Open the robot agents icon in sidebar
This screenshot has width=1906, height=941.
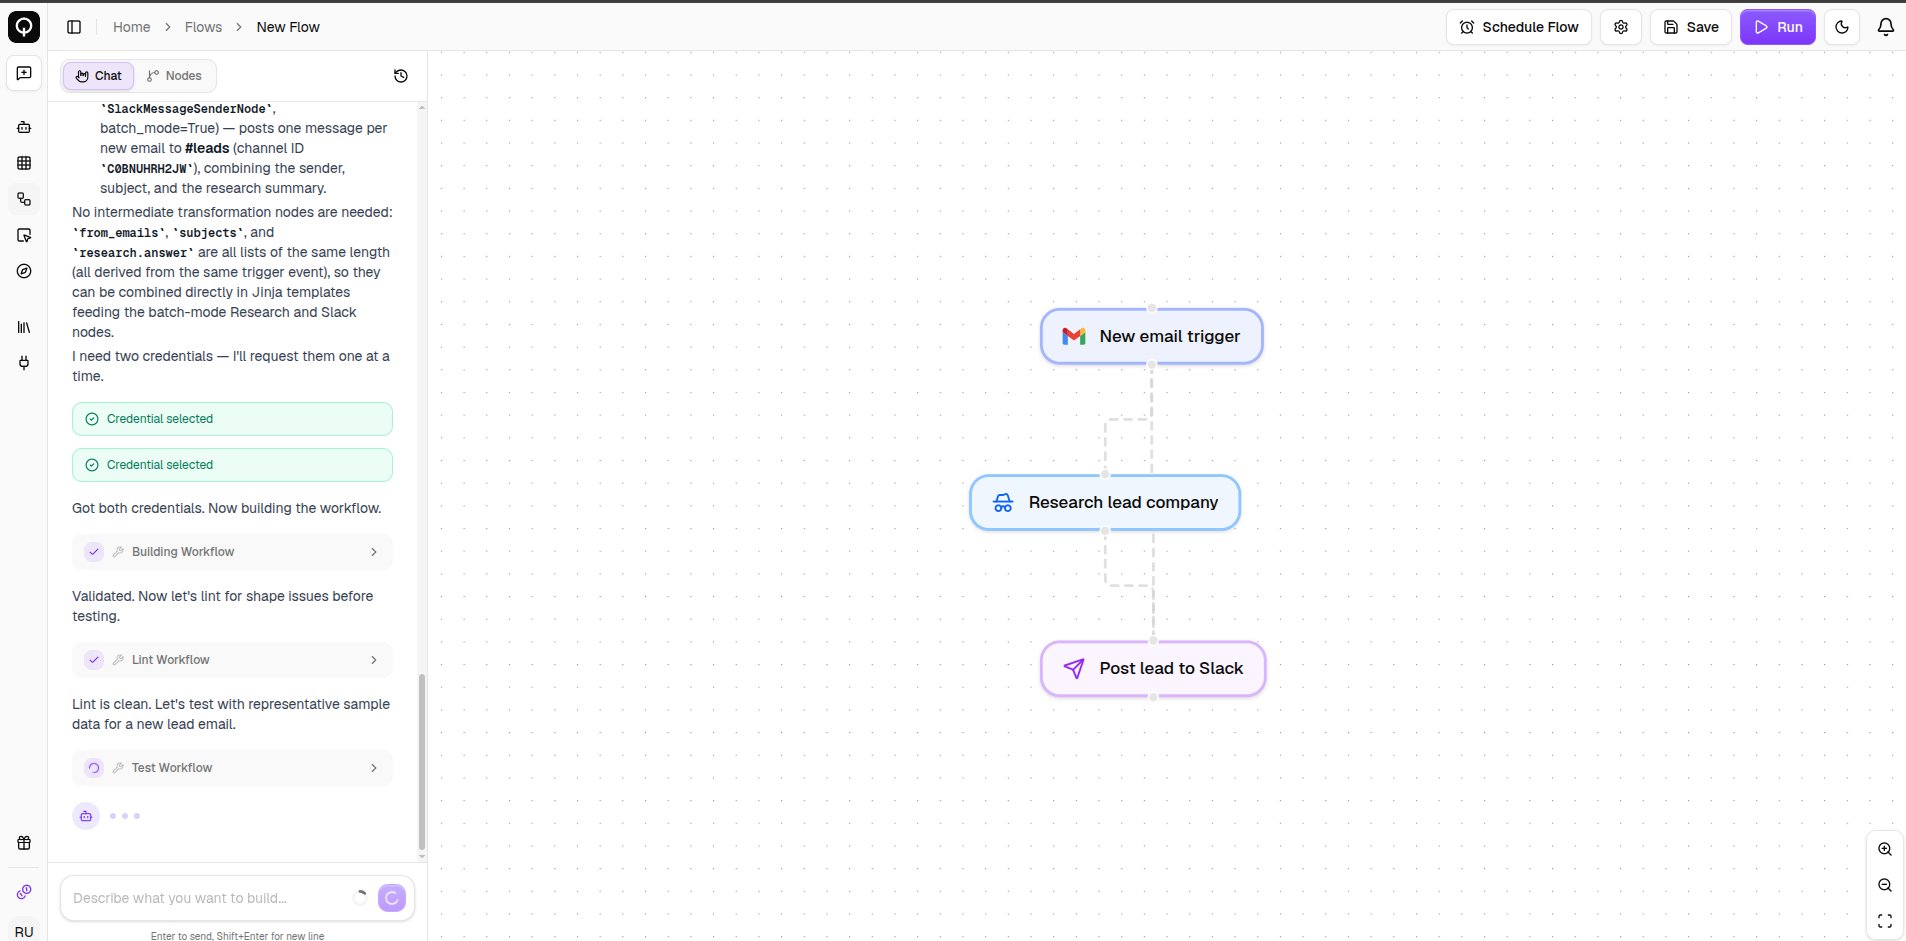(24, 127)
